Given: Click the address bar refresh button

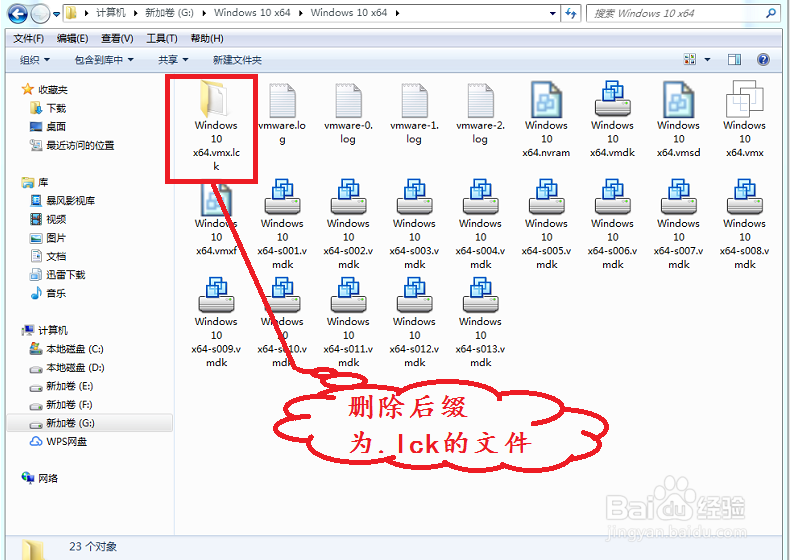Looking at the screenshot, I should pyautogui.click(x=571, y=14).
